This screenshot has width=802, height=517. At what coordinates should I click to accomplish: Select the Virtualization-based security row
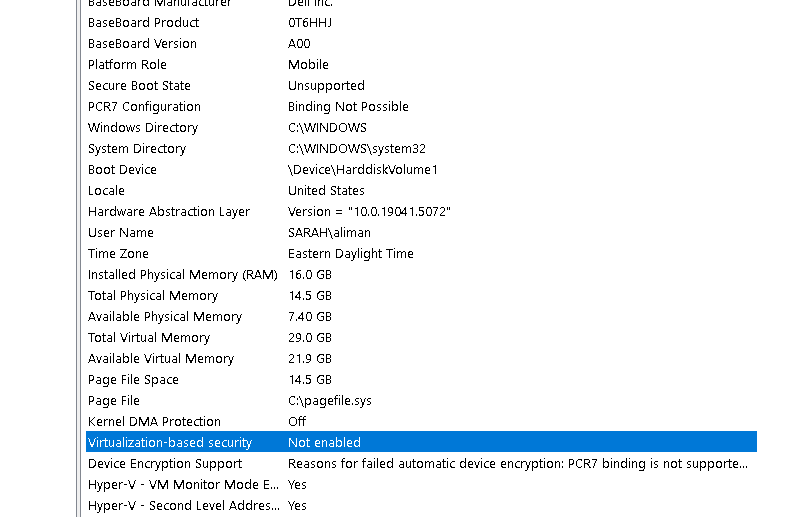coord(170,442)
